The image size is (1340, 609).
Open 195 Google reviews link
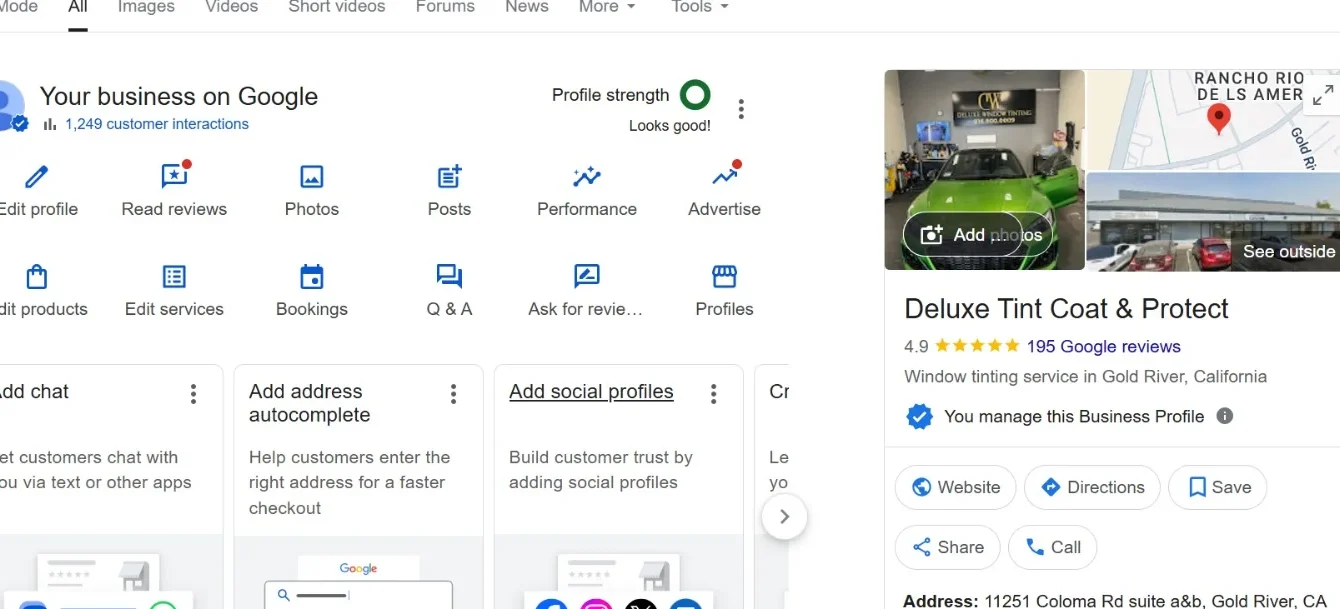pyautogui.click(x=1103, y=347)
